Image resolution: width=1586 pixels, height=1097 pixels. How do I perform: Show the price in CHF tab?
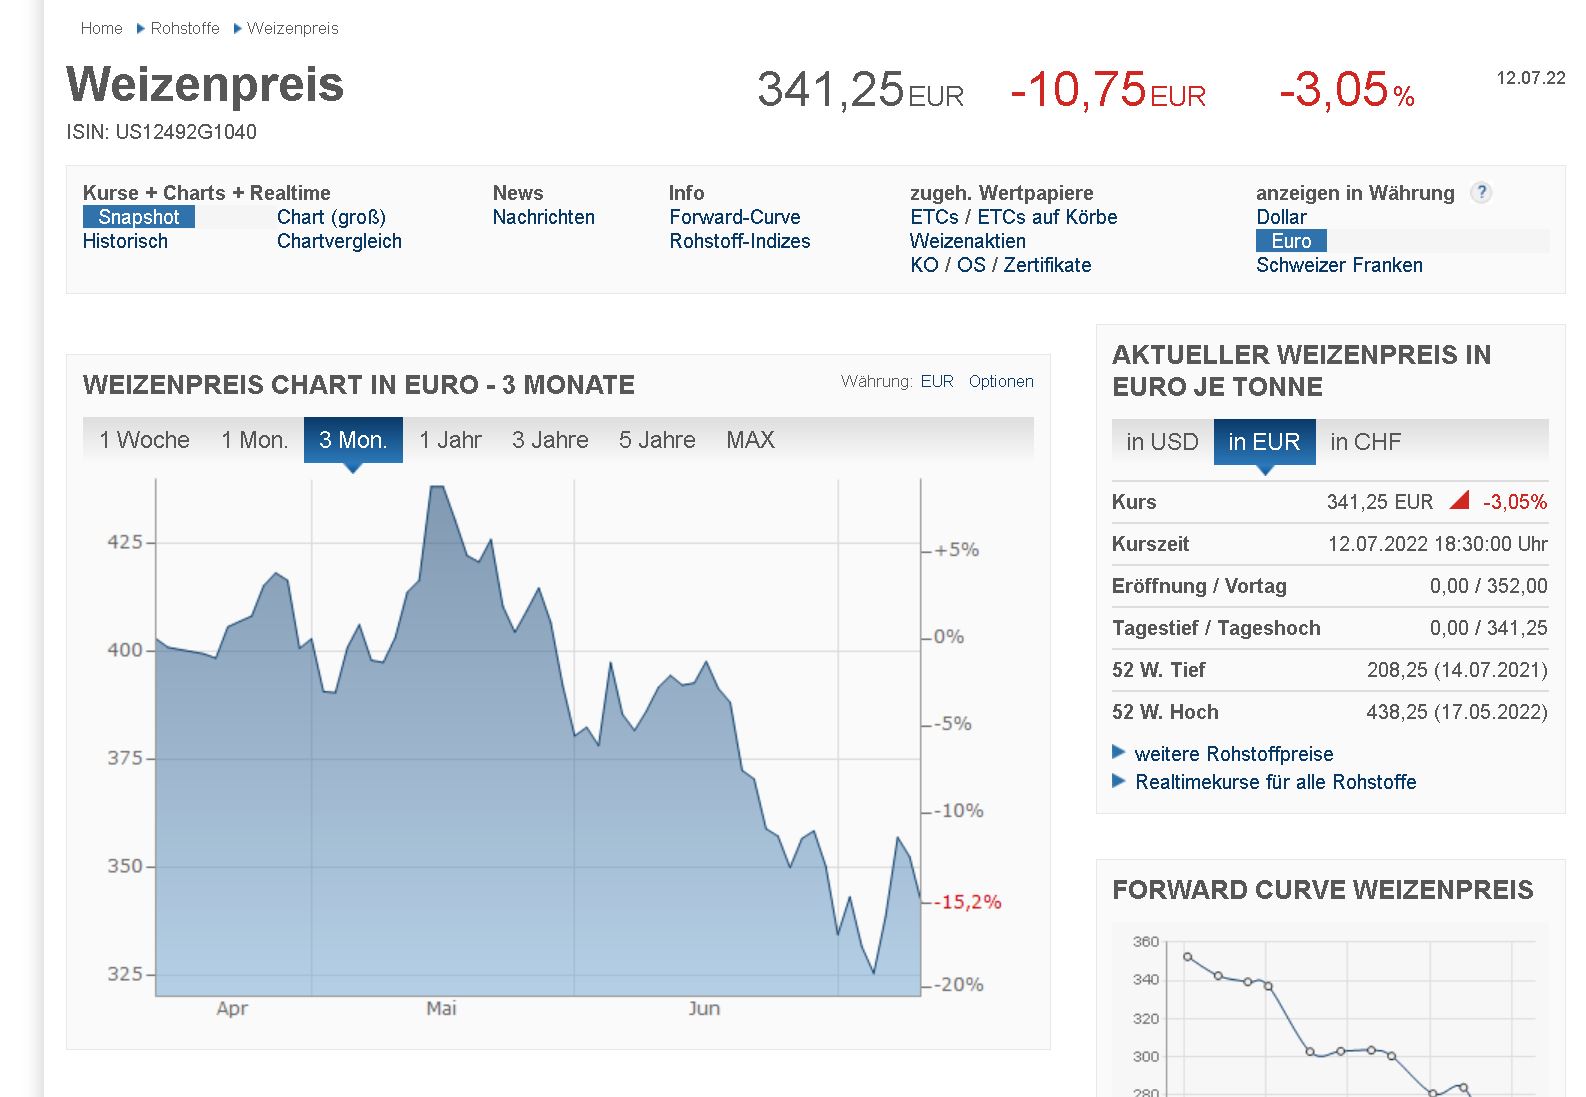pyautogui.click(x=1365, y=442)
